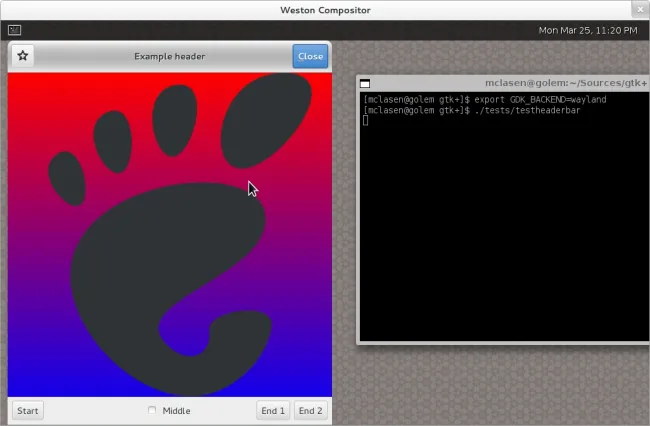Click the clock showing Mon Mar 25, 11:20 PM
The width and height of the screenshot is (650, 426).
588,30
